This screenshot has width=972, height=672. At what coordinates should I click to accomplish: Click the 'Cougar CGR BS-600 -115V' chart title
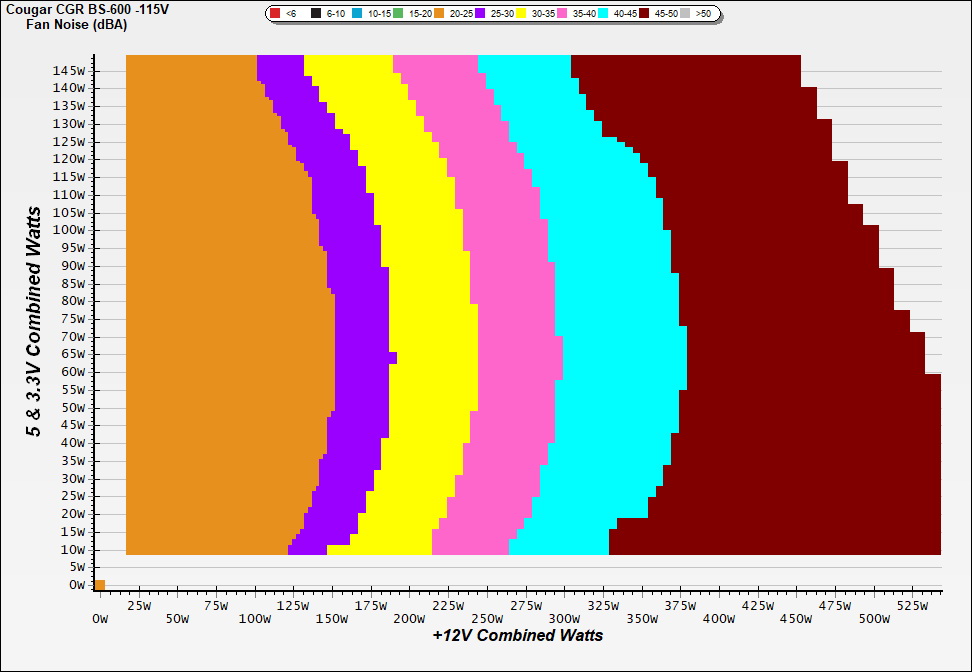click(x=72, y=9)
